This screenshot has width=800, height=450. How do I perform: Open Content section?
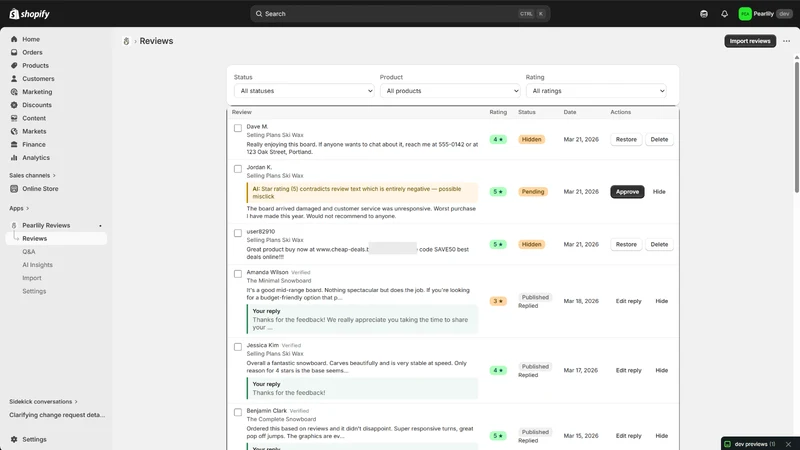34,118
